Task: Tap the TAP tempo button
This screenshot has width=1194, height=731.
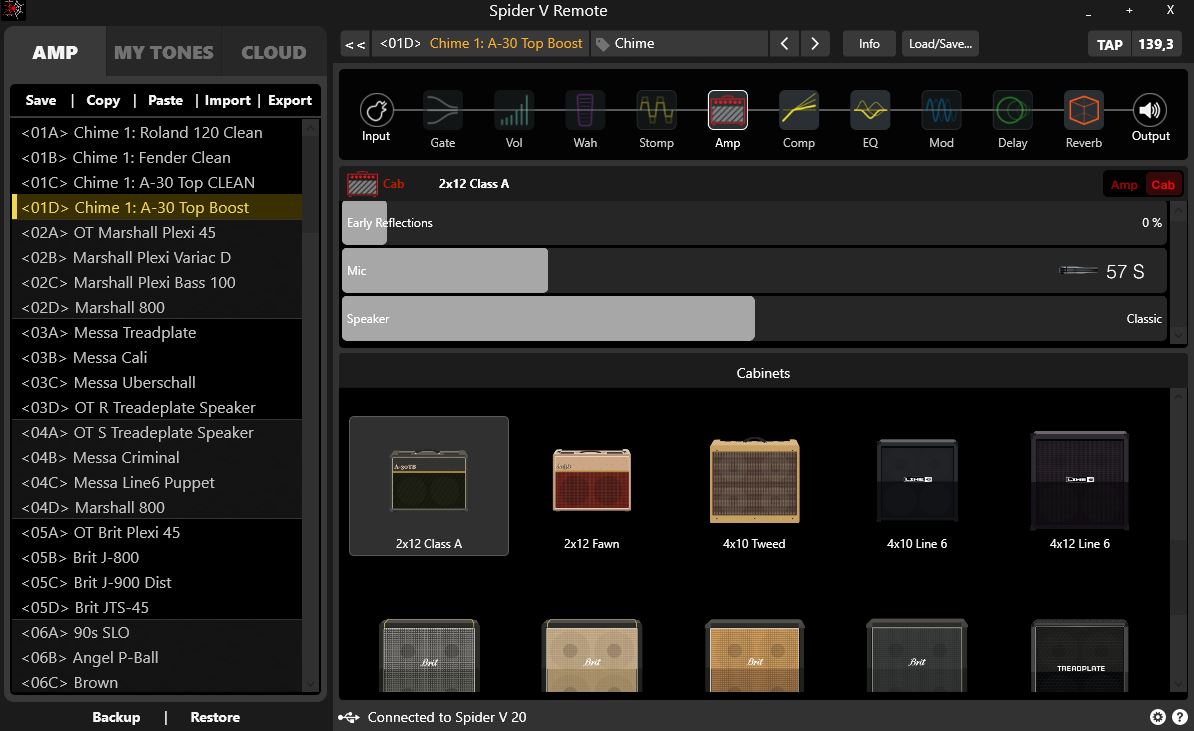Action: tap(1109, 44)
